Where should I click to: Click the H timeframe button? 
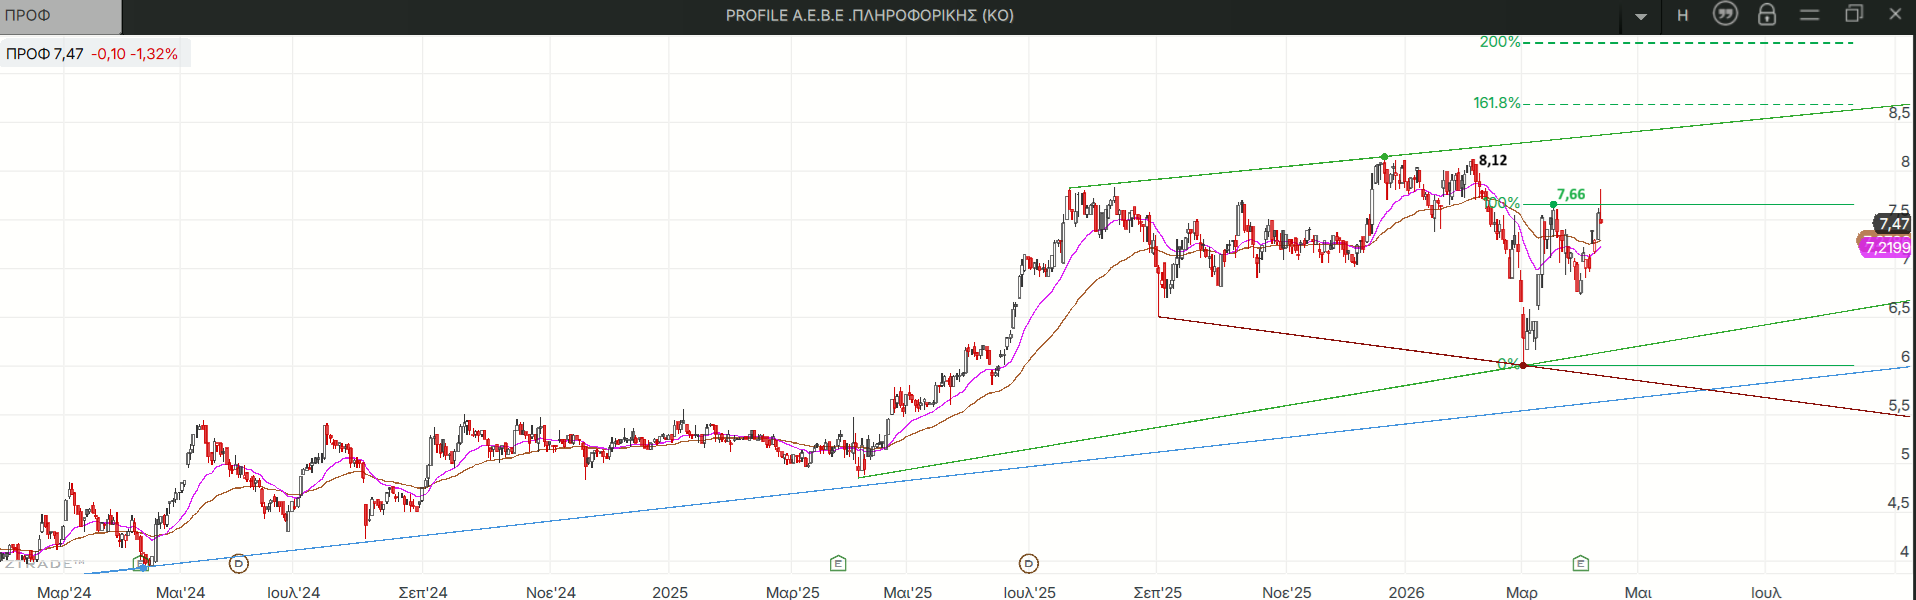point(1683,15)
